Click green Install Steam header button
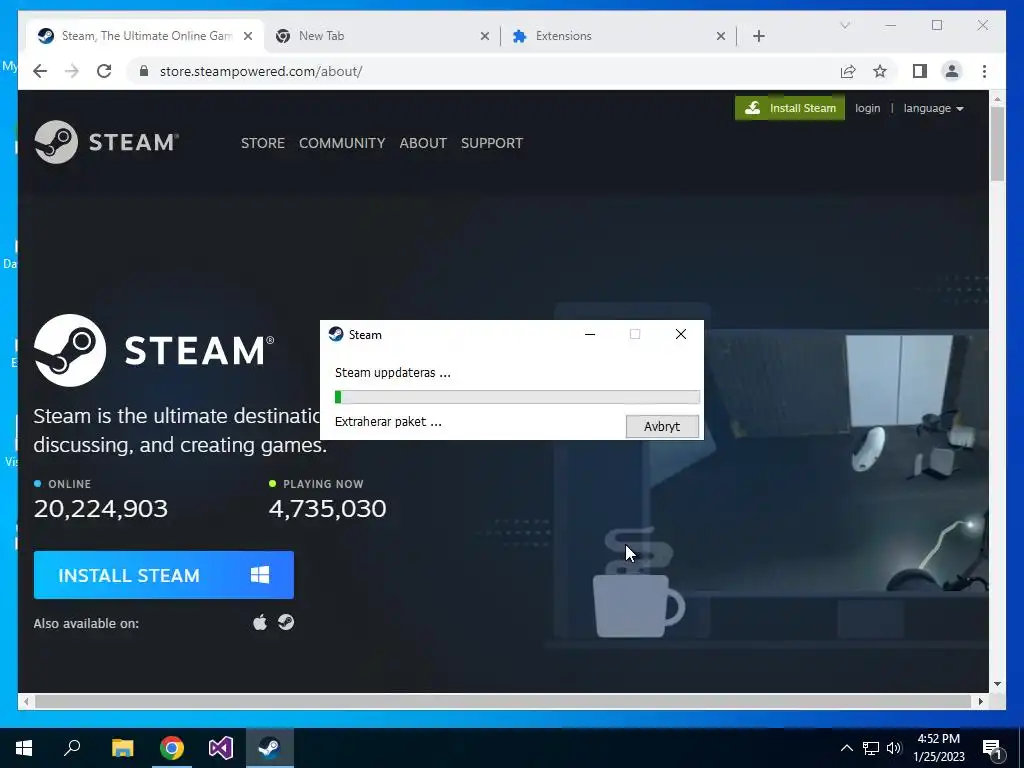This screenshot has height=768, width=1024. [x=790, y=108]
